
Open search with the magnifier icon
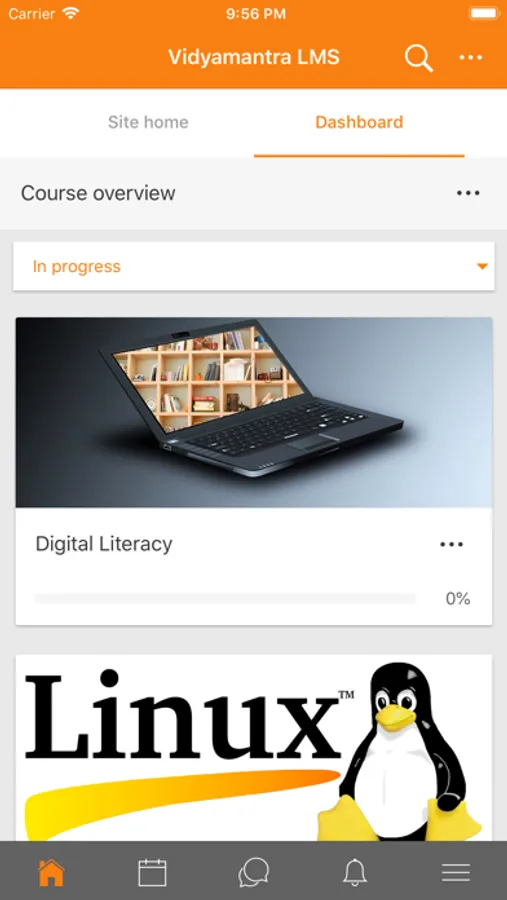(x=419, y=58)
